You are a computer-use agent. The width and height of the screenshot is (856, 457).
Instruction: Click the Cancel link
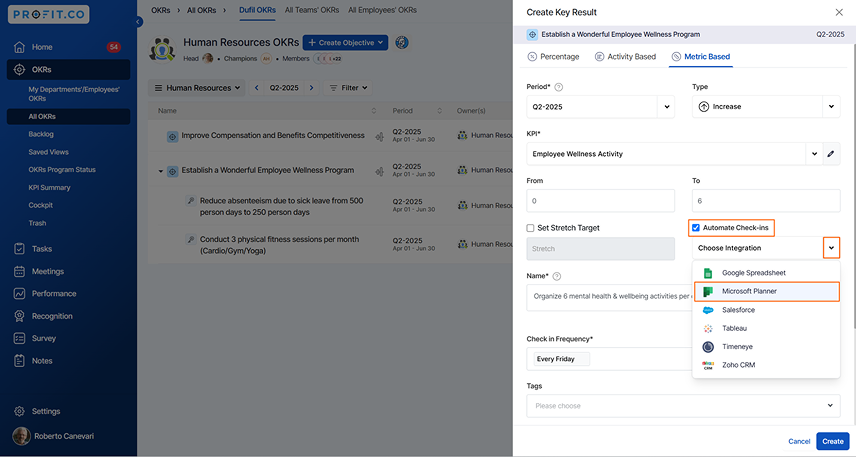pos(799,442)
